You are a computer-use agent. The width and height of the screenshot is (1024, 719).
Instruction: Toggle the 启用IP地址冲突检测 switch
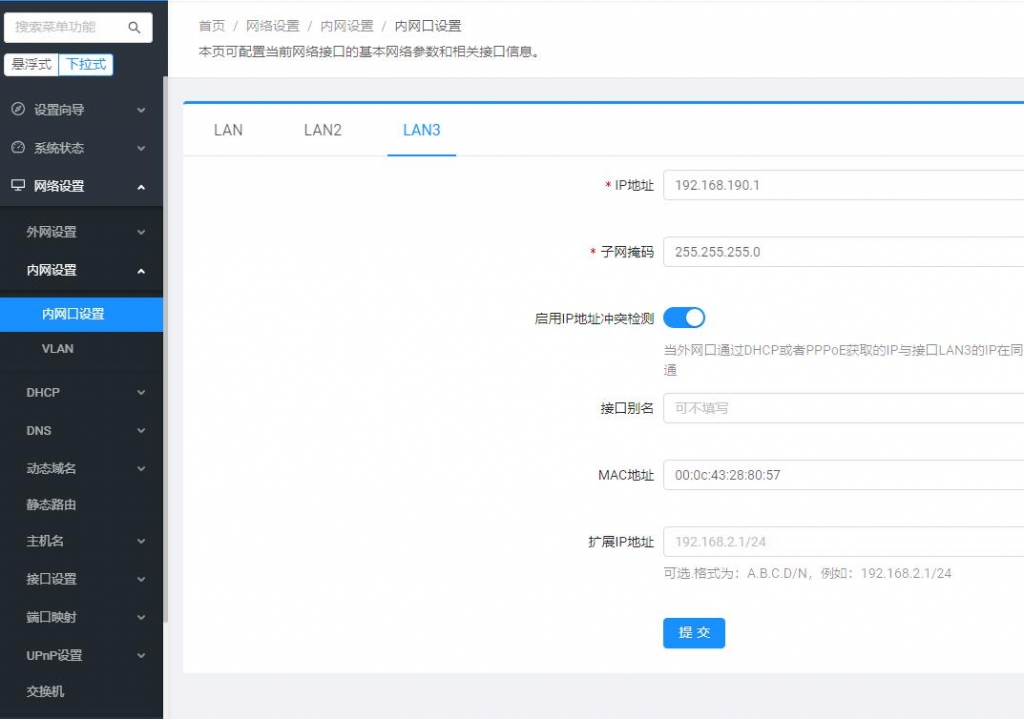(684, 318)
